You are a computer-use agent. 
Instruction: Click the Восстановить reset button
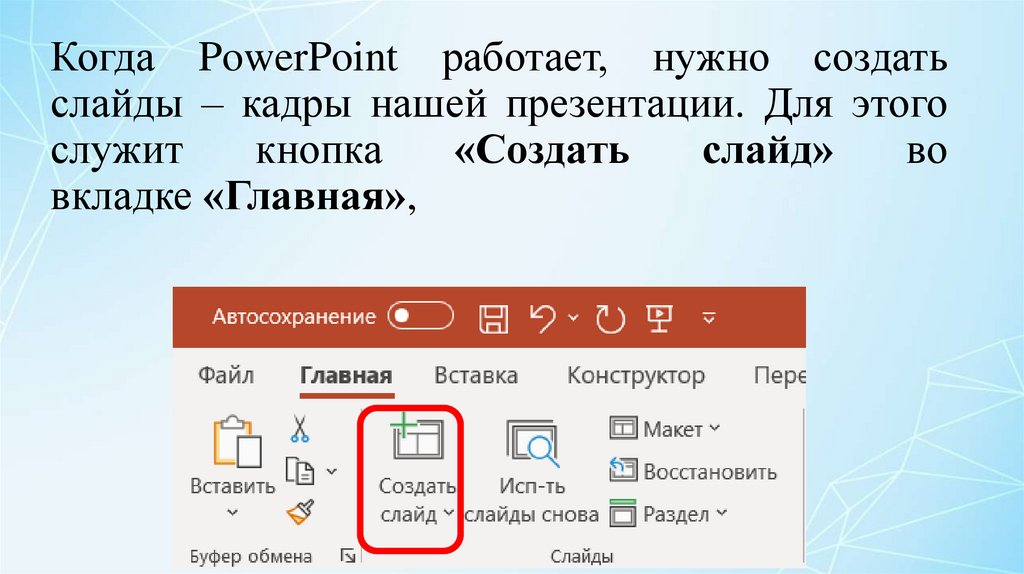pyautogui.click(x=693, y=471)
